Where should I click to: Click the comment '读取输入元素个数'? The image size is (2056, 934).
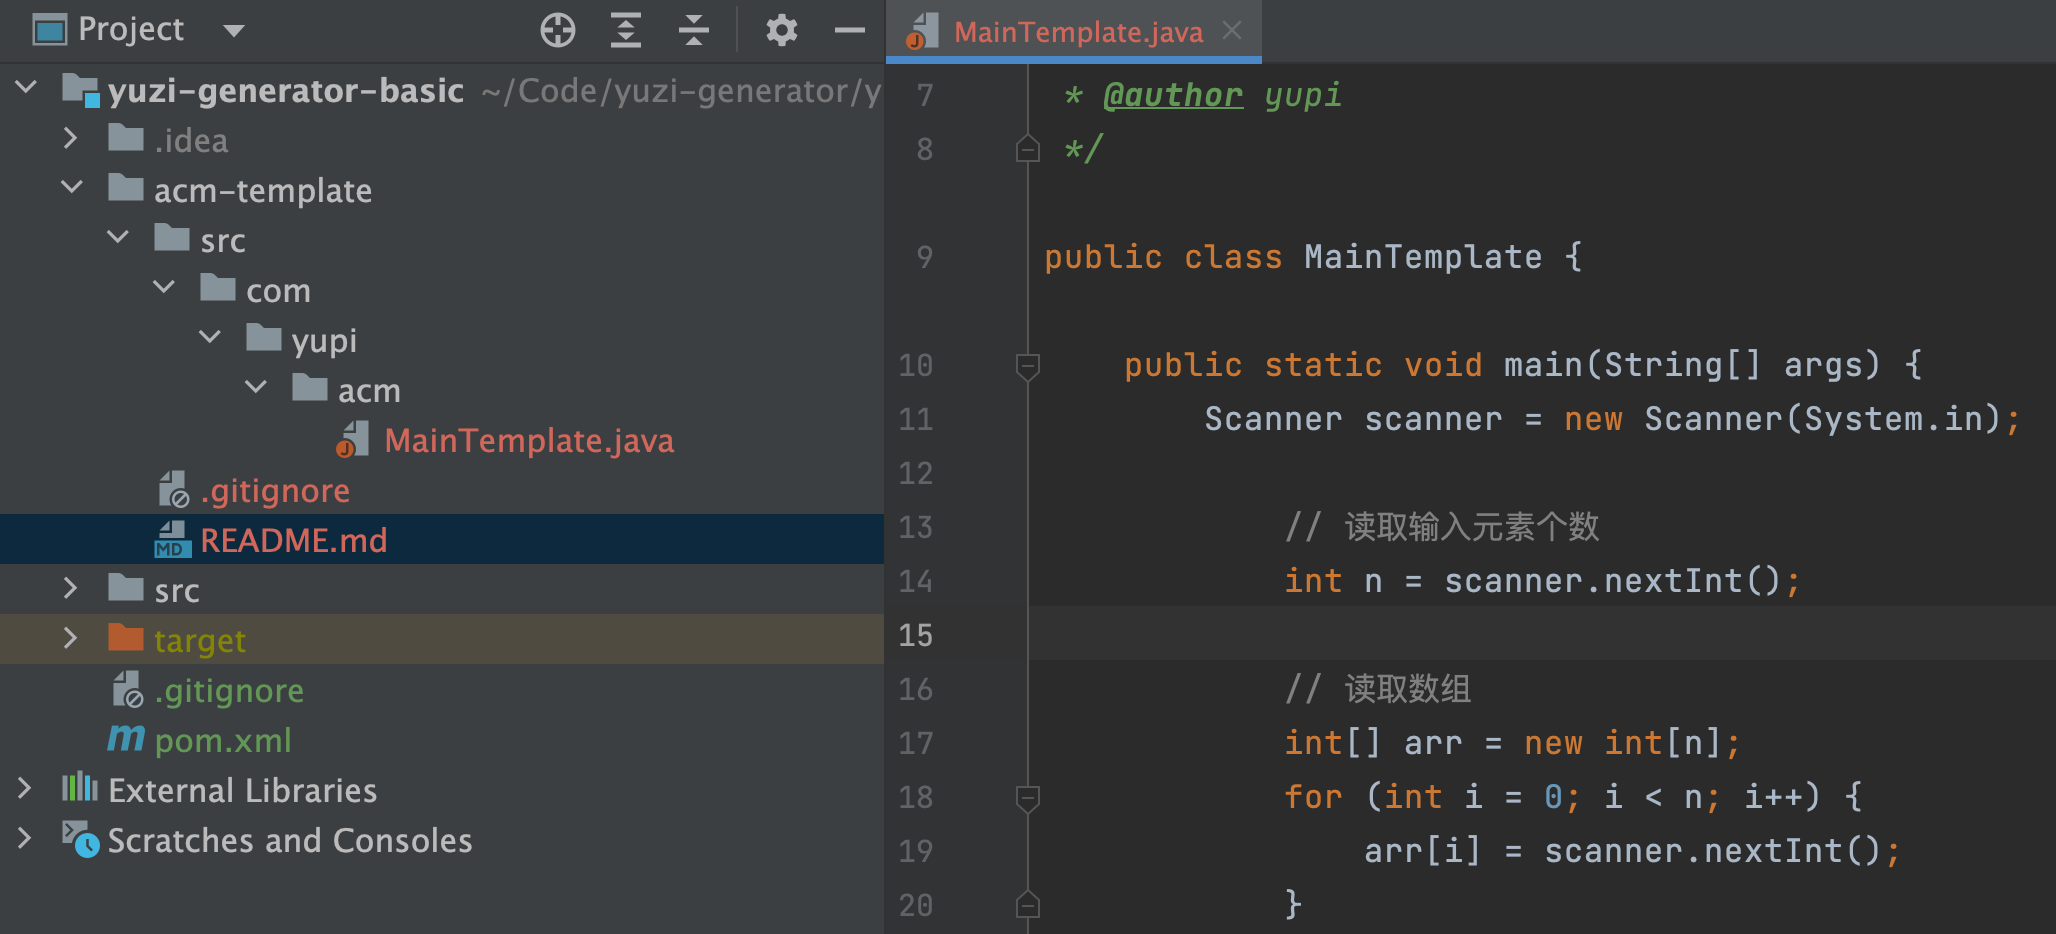coord(1472,527)
